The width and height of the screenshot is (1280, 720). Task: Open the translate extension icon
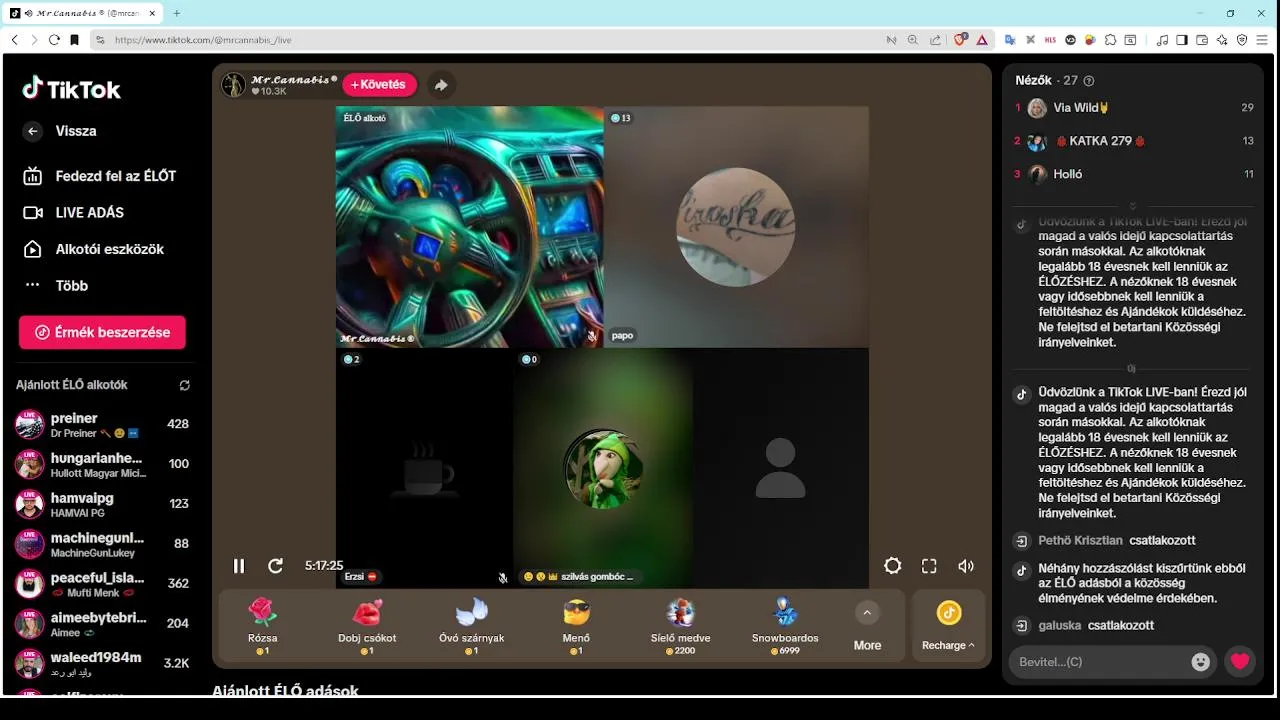pyautogui.click(x=1010, y=40)
